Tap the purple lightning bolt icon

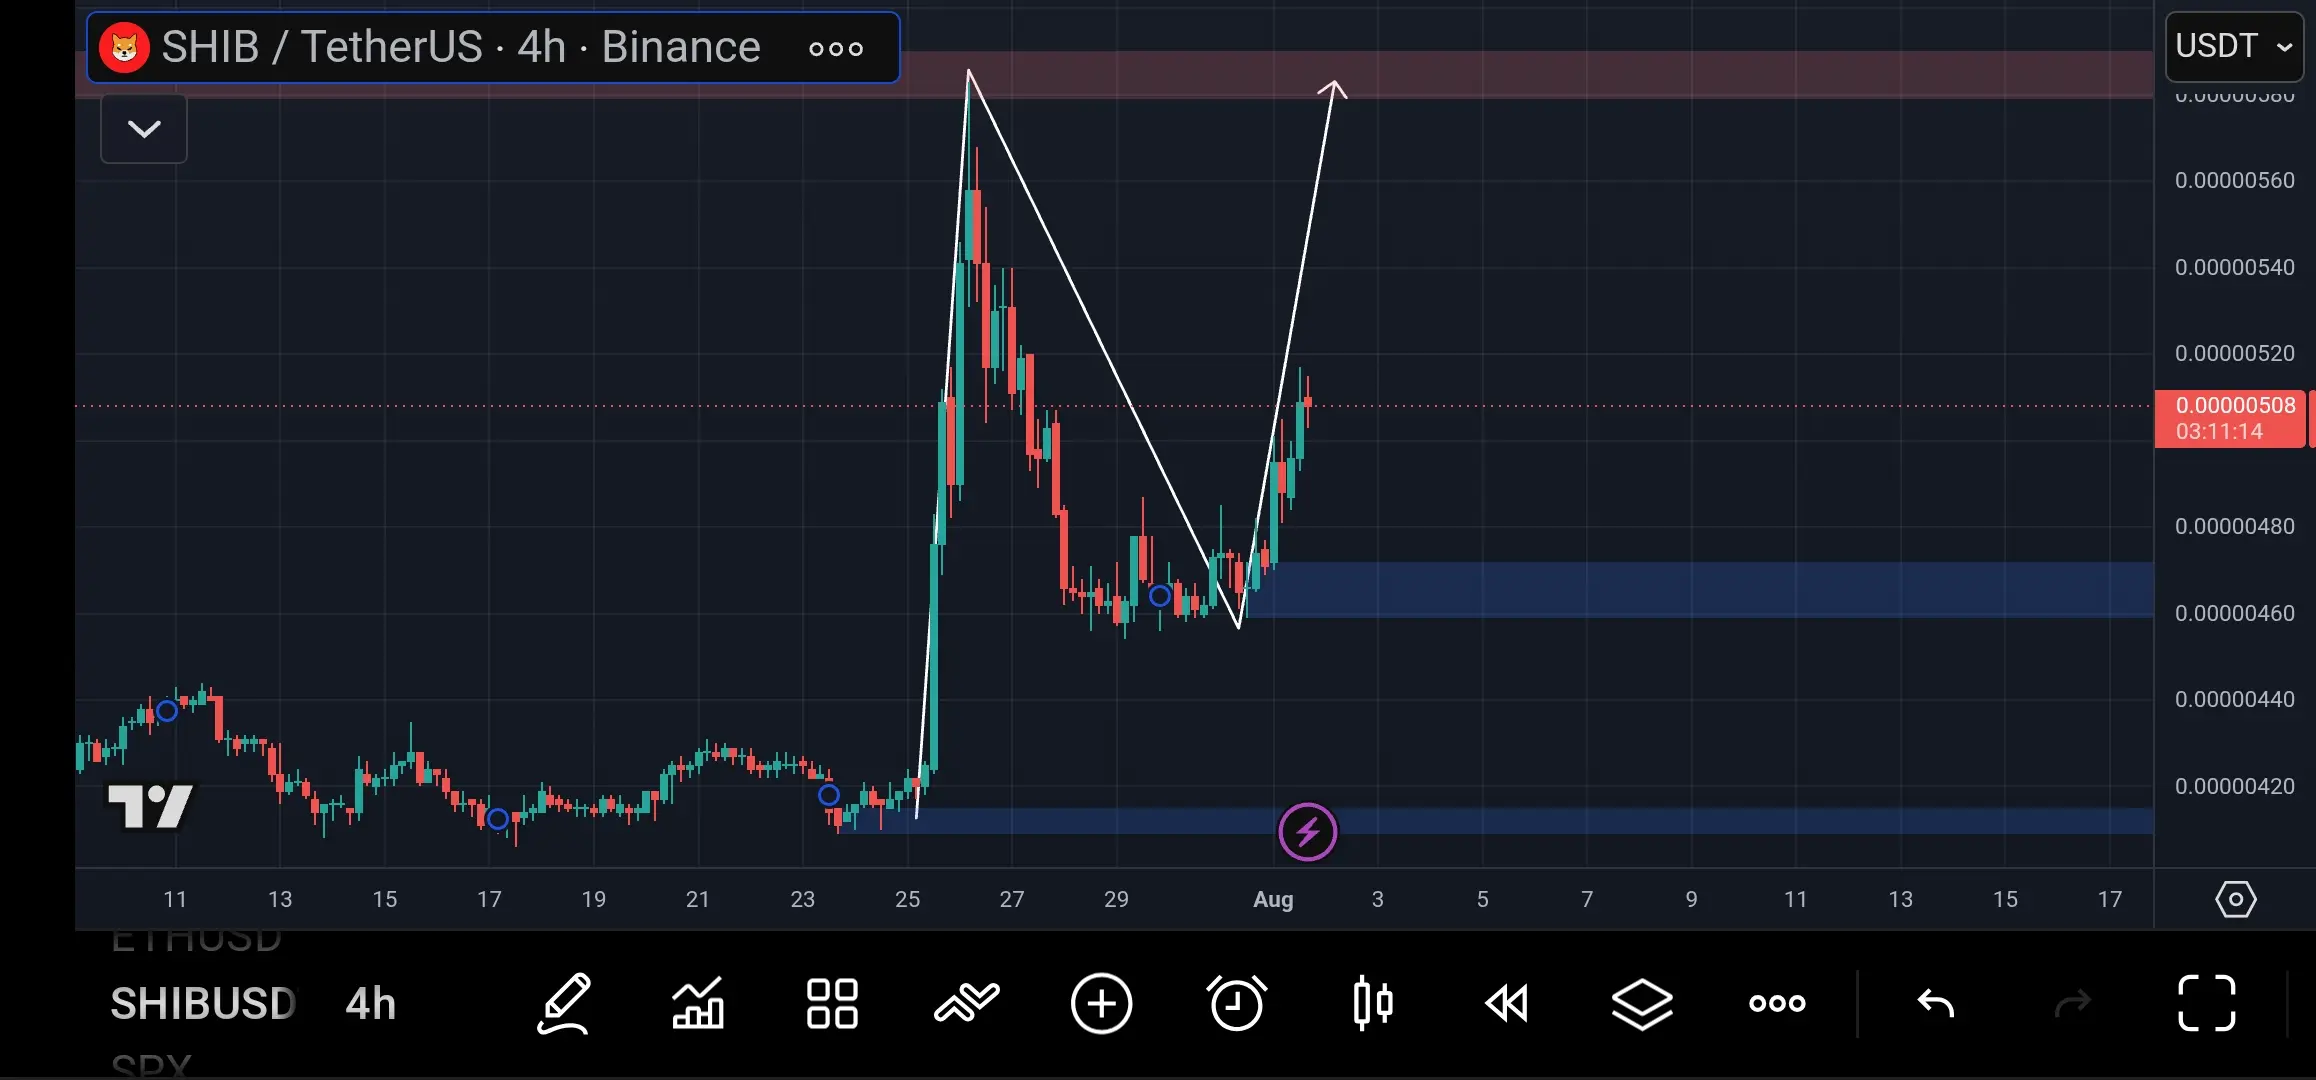click(1307, 831)
